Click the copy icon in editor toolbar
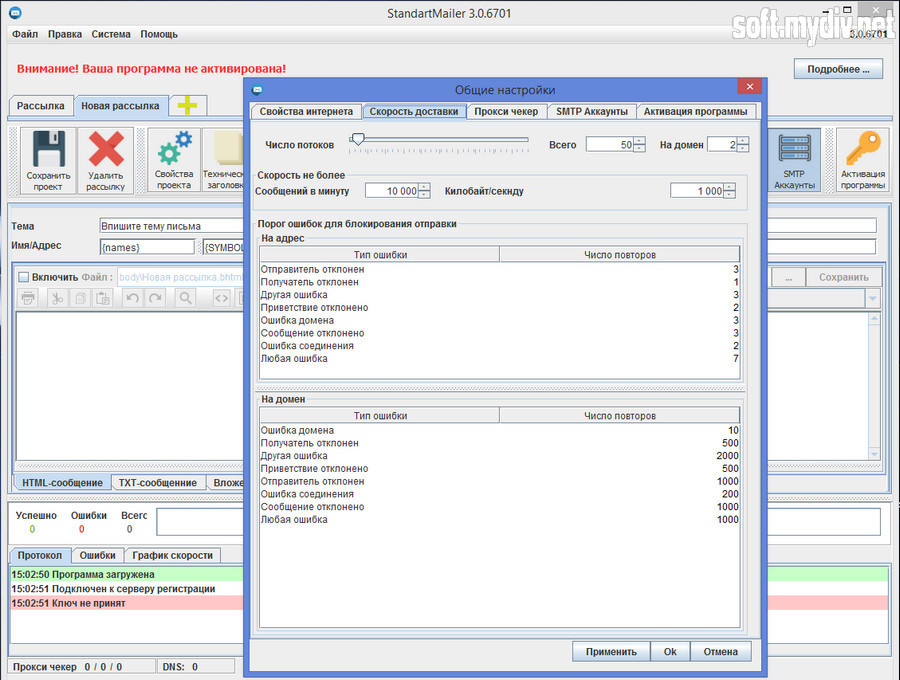This screenshot has width=900, height=680. [80, 298]
